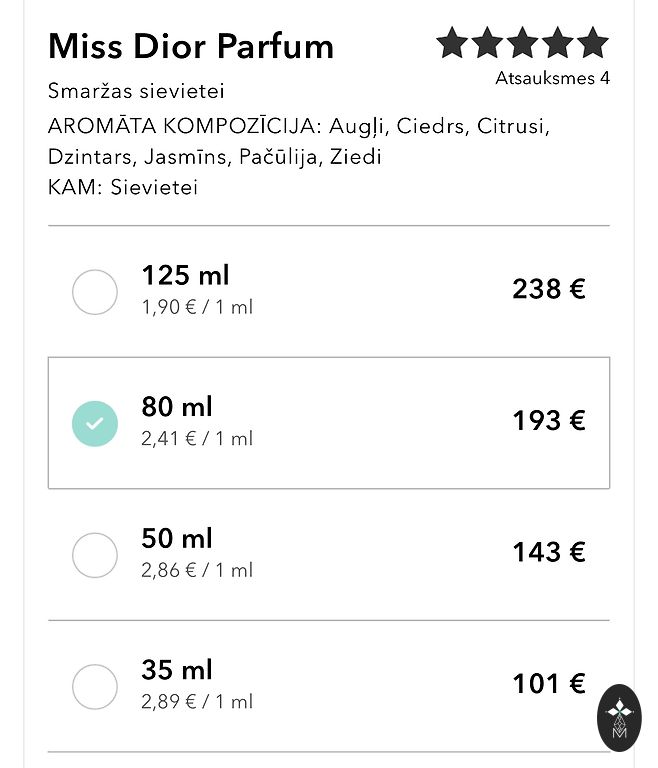Click the checked 80 ml radio button

click(x=95, y=423)
